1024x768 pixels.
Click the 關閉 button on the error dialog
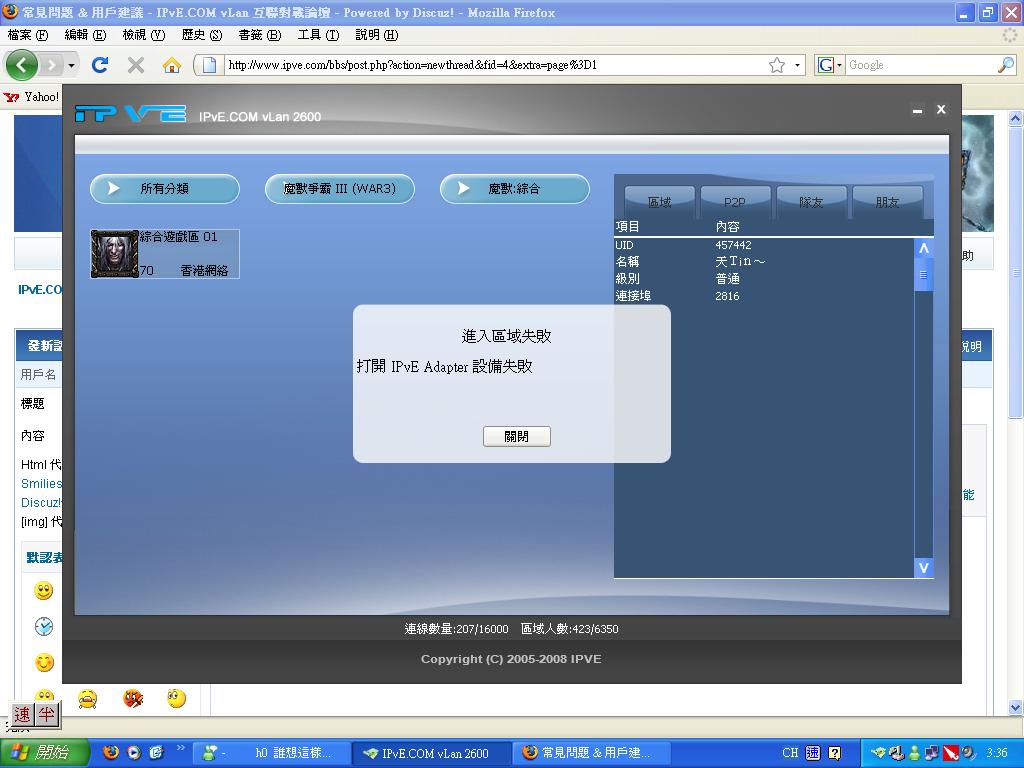pos(516,436)
